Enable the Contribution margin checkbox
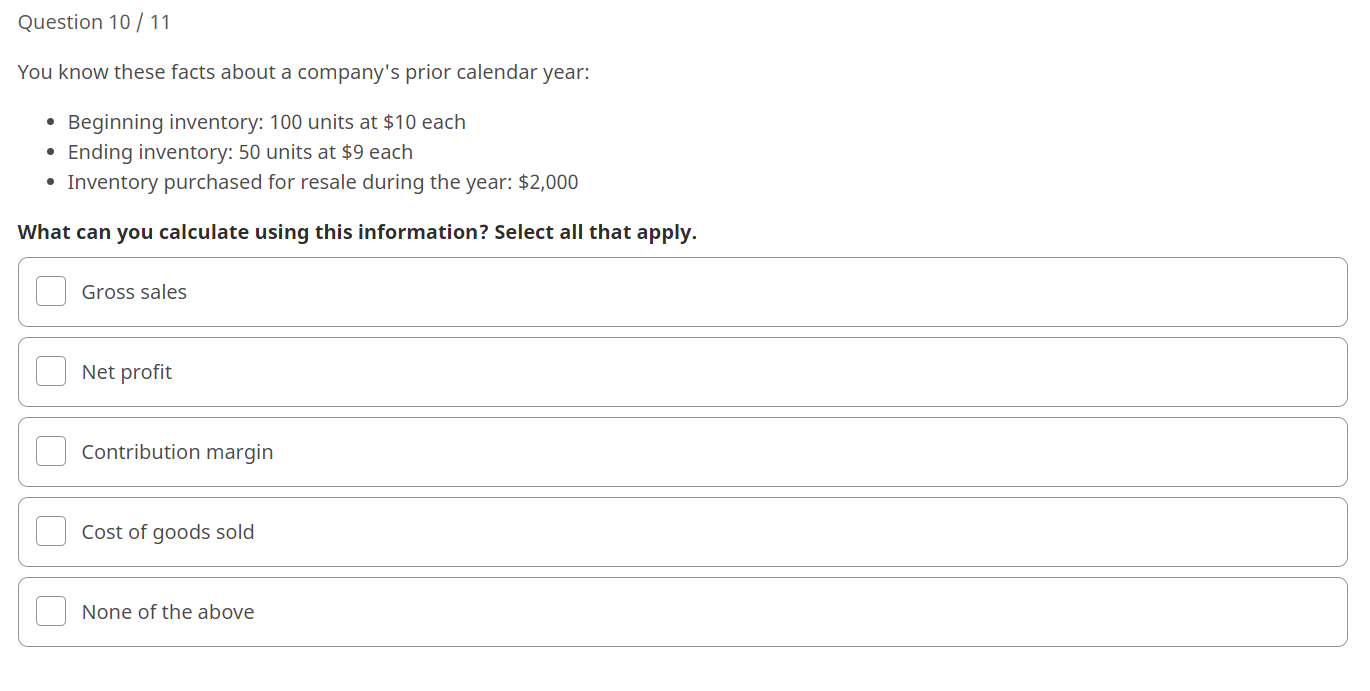 point(51,452)
